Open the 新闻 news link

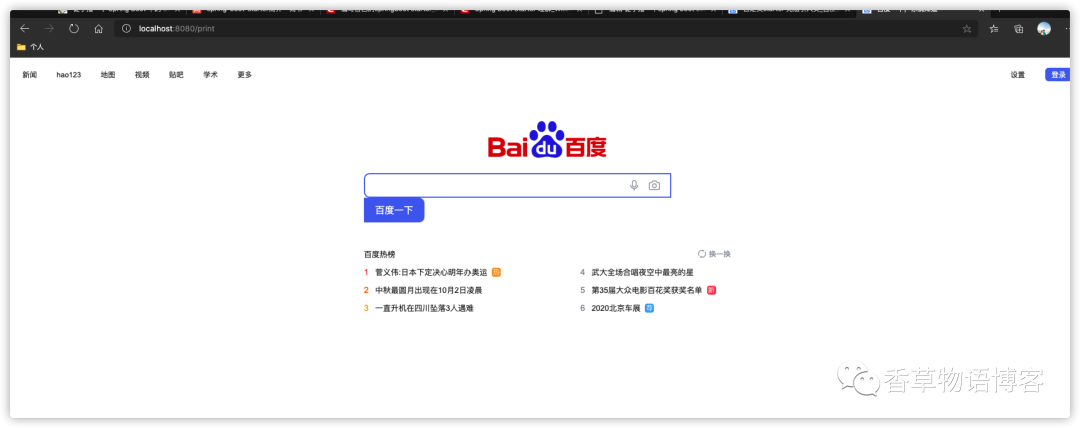[x=30, y=75]
